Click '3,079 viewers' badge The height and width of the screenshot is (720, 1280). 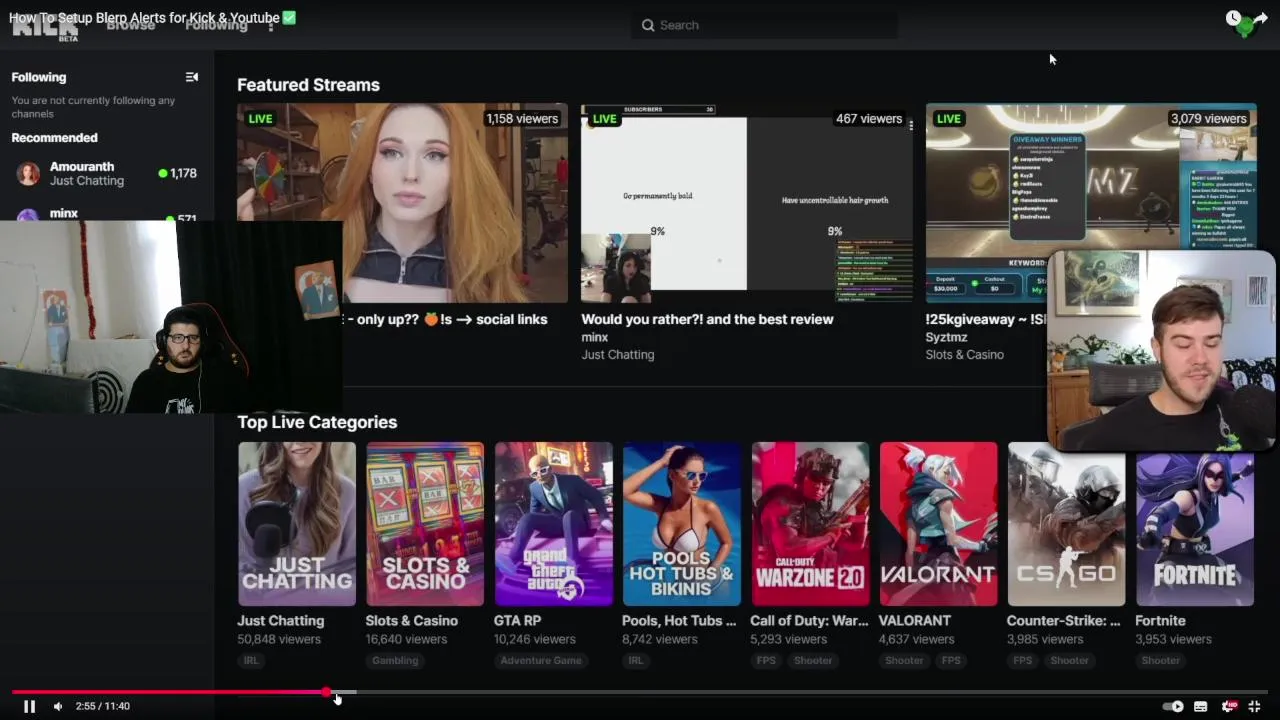click(1208, 118)
